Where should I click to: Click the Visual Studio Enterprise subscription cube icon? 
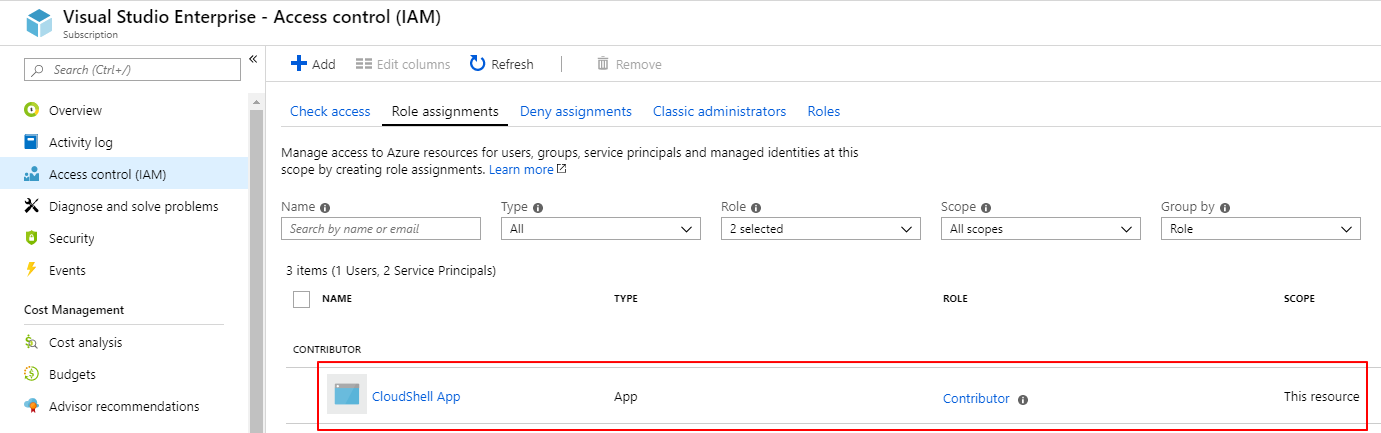click(x=39, y=24)
